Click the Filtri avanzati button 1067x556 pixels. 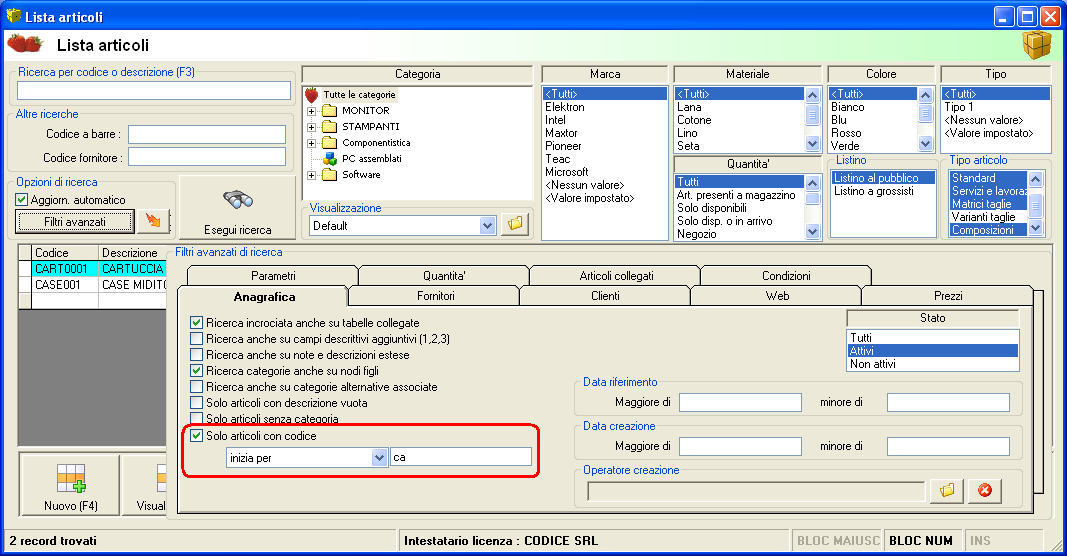coord(75,221)
